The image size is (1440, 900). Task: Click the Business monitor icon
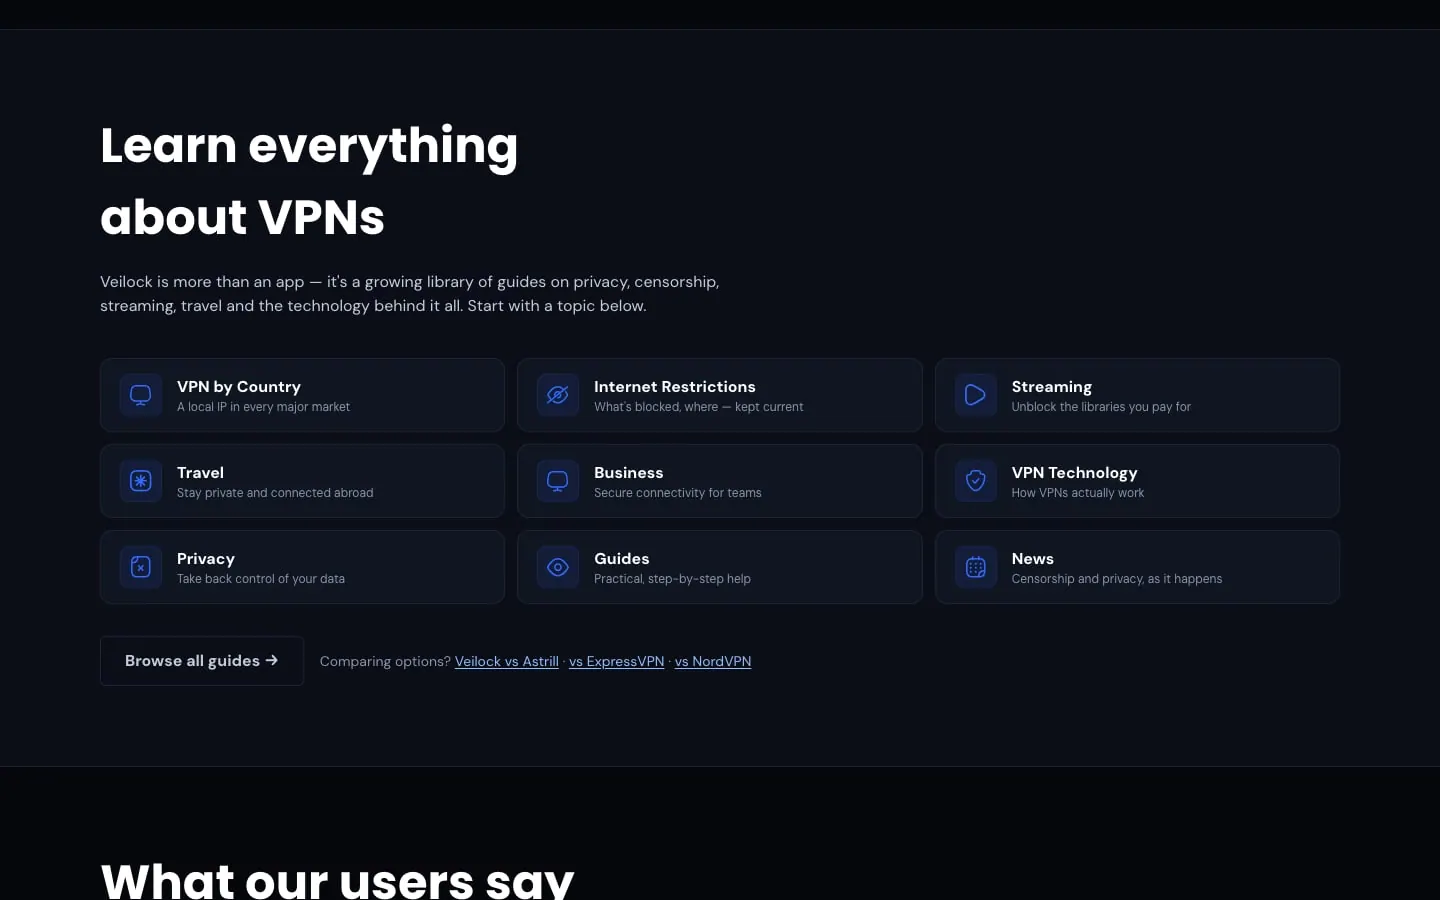coord(558,481)
